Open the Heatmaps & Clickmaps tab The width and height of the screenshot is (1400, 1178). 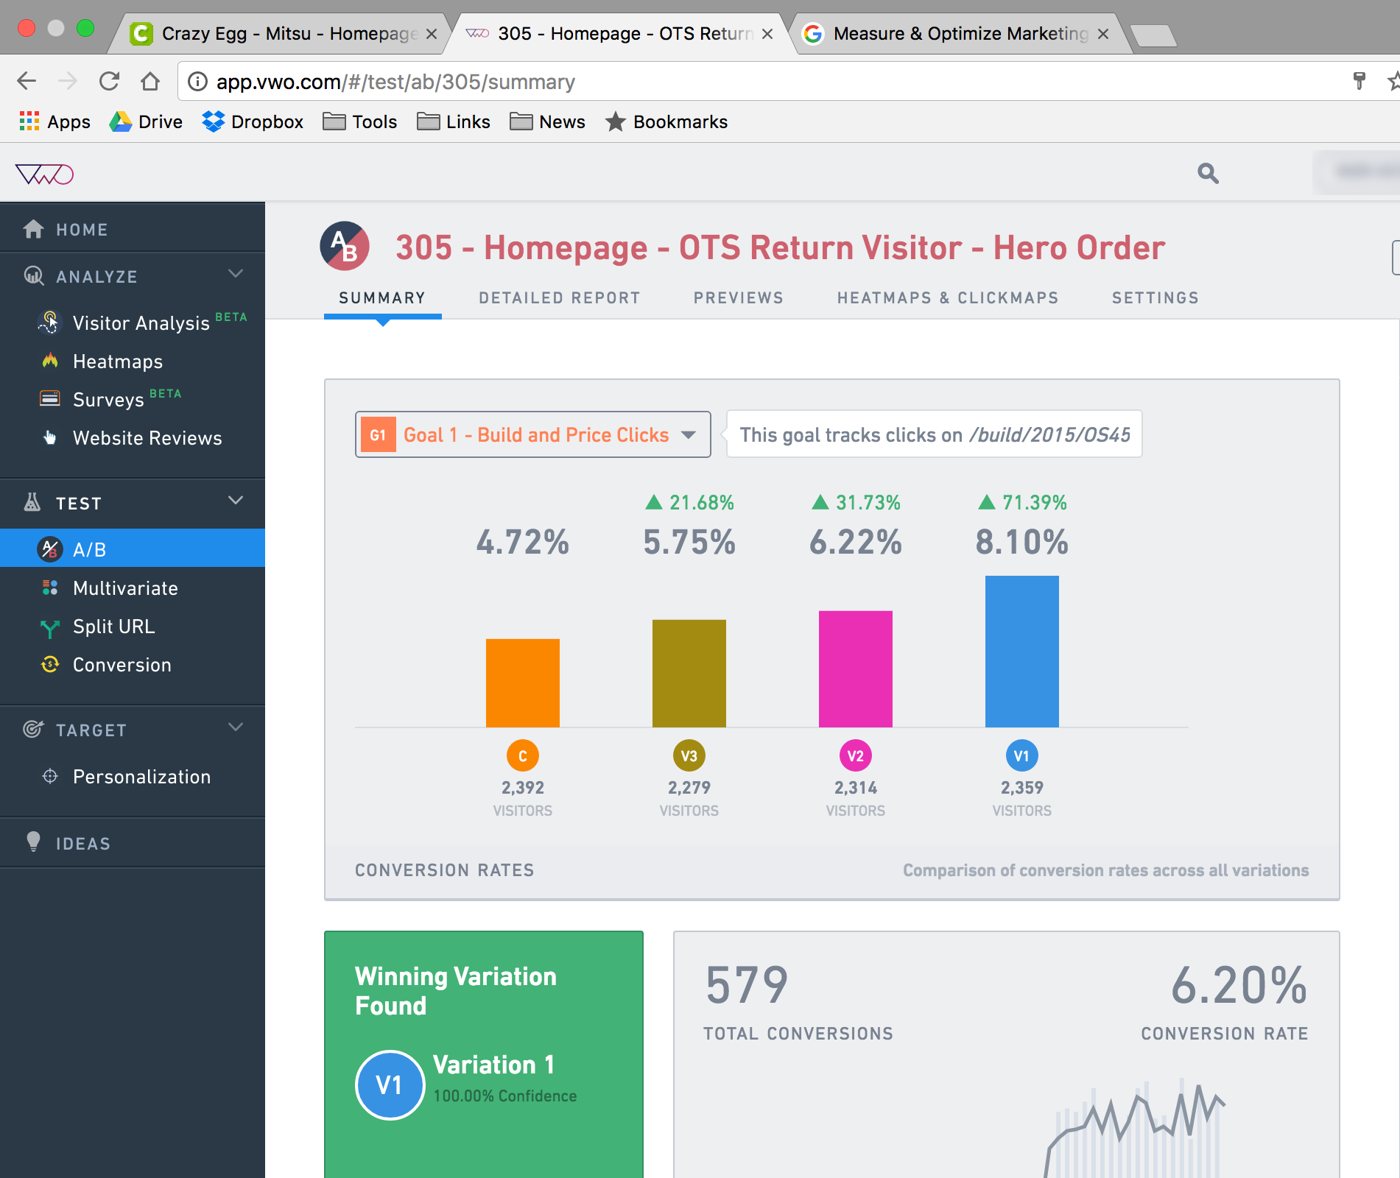[948, 298]
